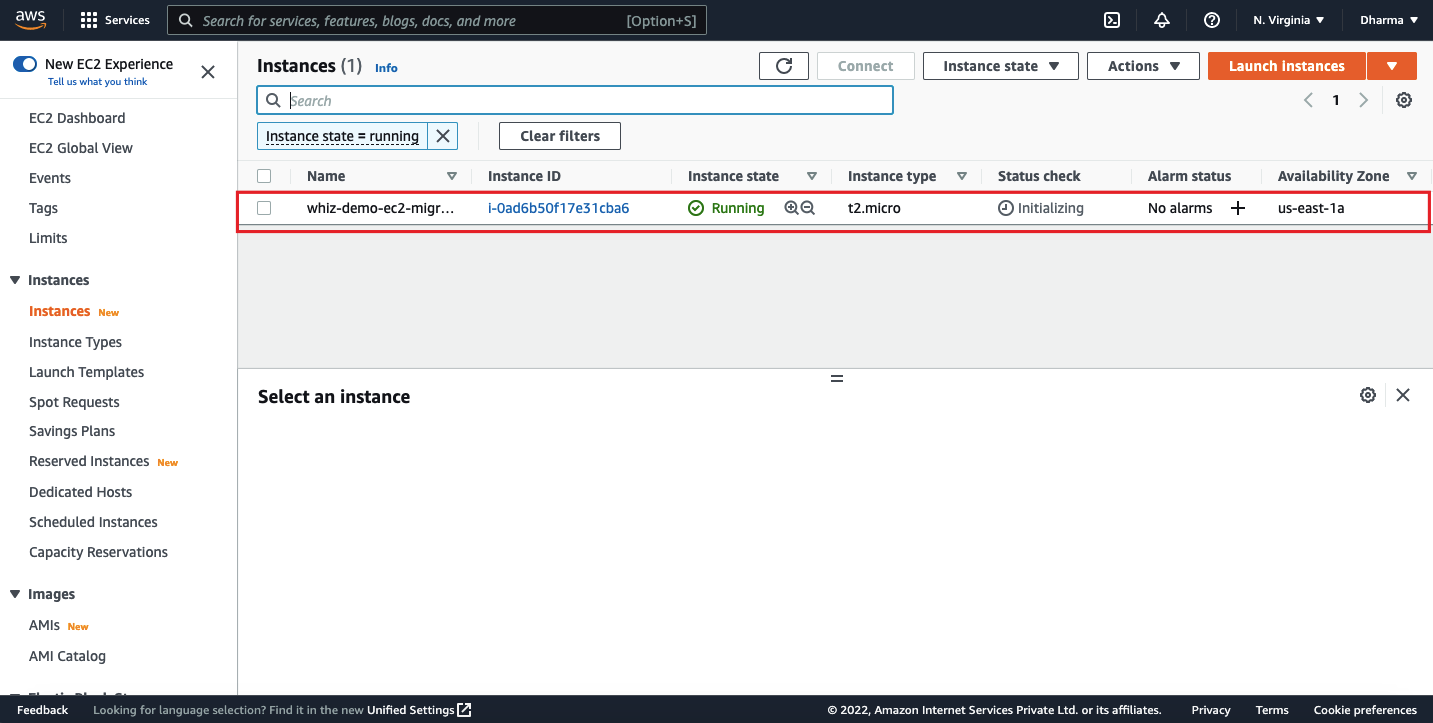
Task: Open AWS home via the aws logo
Action: tap(33, 20)
